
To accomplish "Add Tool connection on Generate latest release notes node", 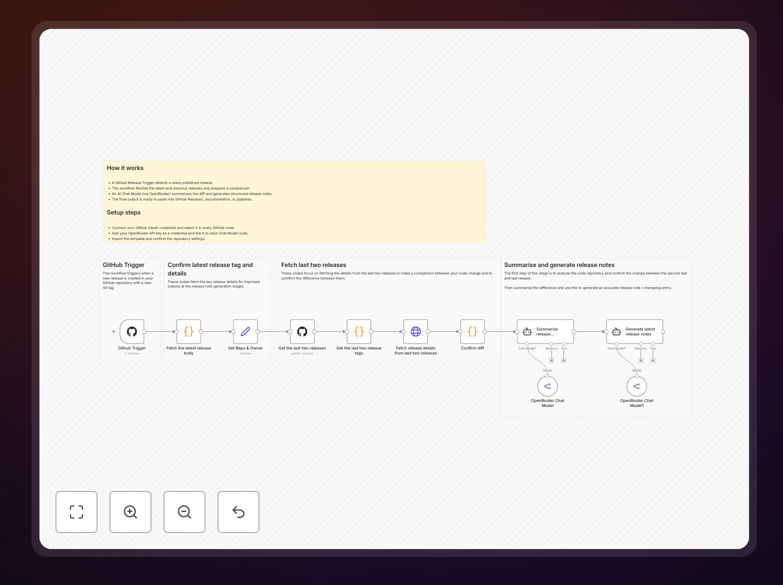I will pyautogui.click(x=653, y=360).
